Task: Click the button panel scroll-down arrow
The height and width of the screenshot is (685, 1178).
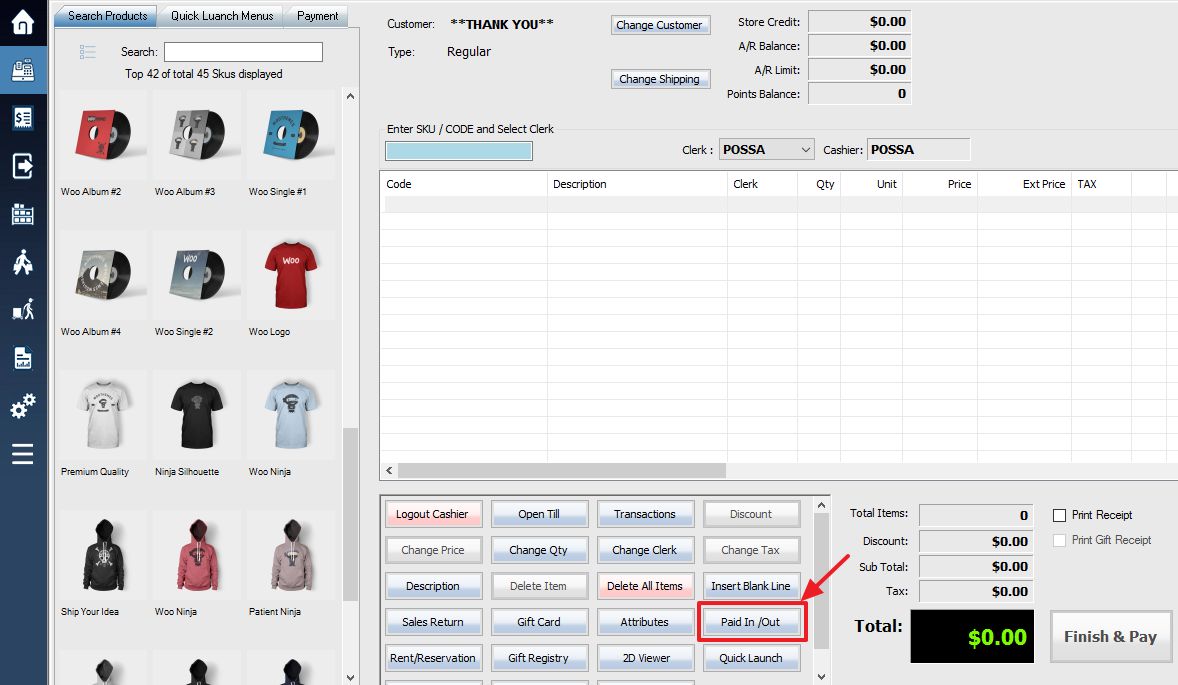Action: [821, 677]
